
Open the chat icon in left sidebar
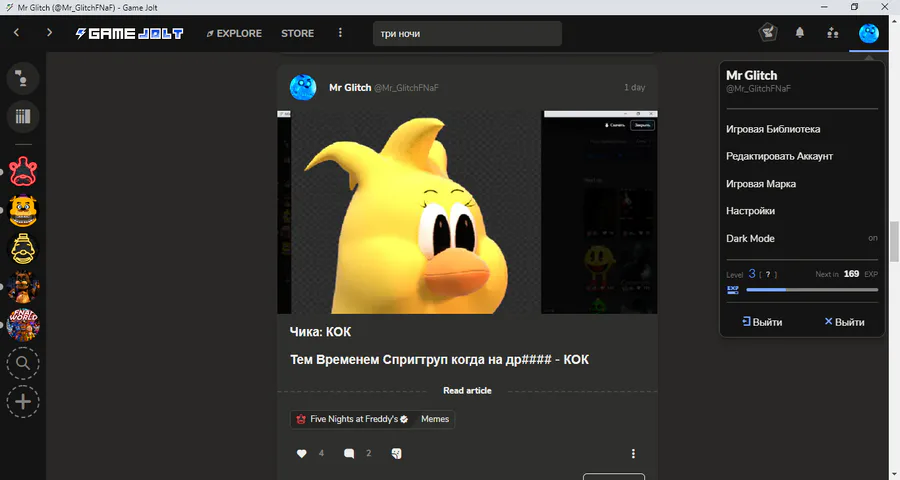tap(23, 78)
